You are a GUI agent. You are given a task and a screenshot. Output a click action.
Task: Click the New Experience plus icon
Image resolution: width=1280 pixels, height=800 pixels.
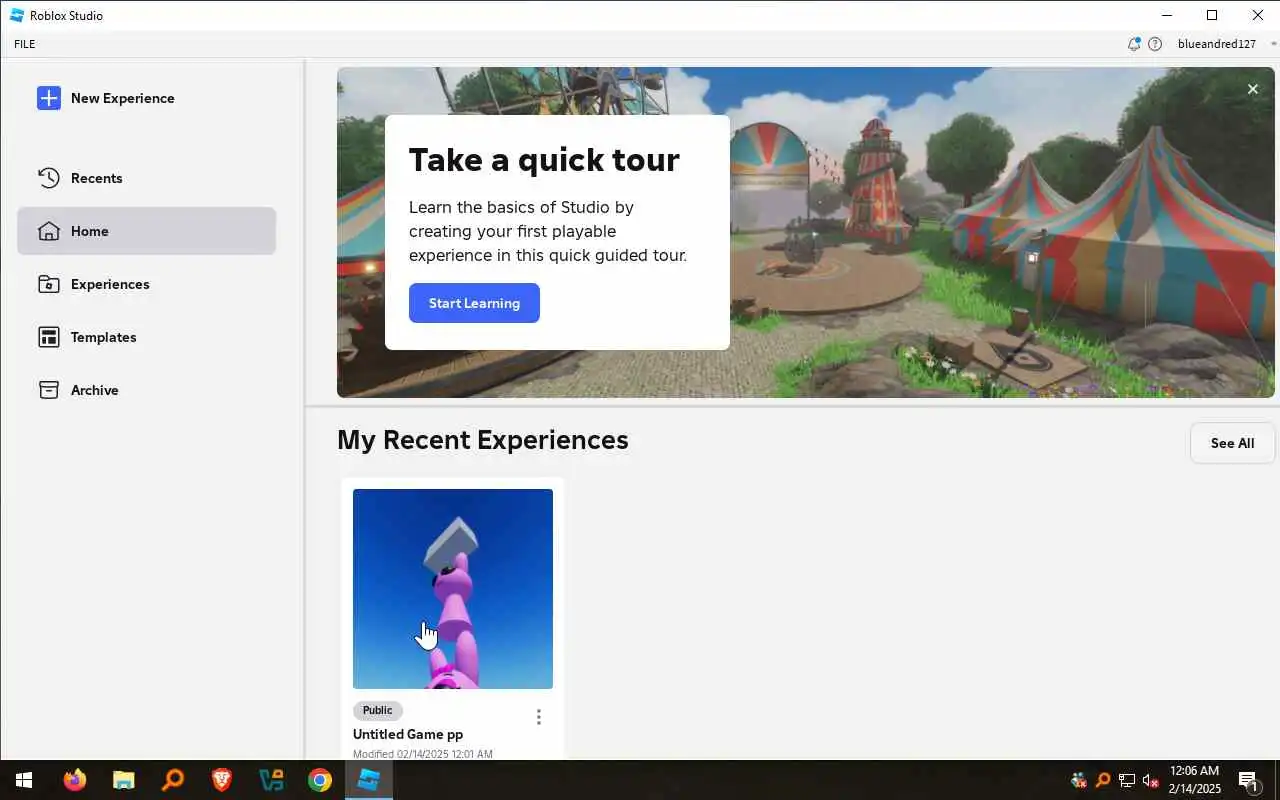(49, 98)
